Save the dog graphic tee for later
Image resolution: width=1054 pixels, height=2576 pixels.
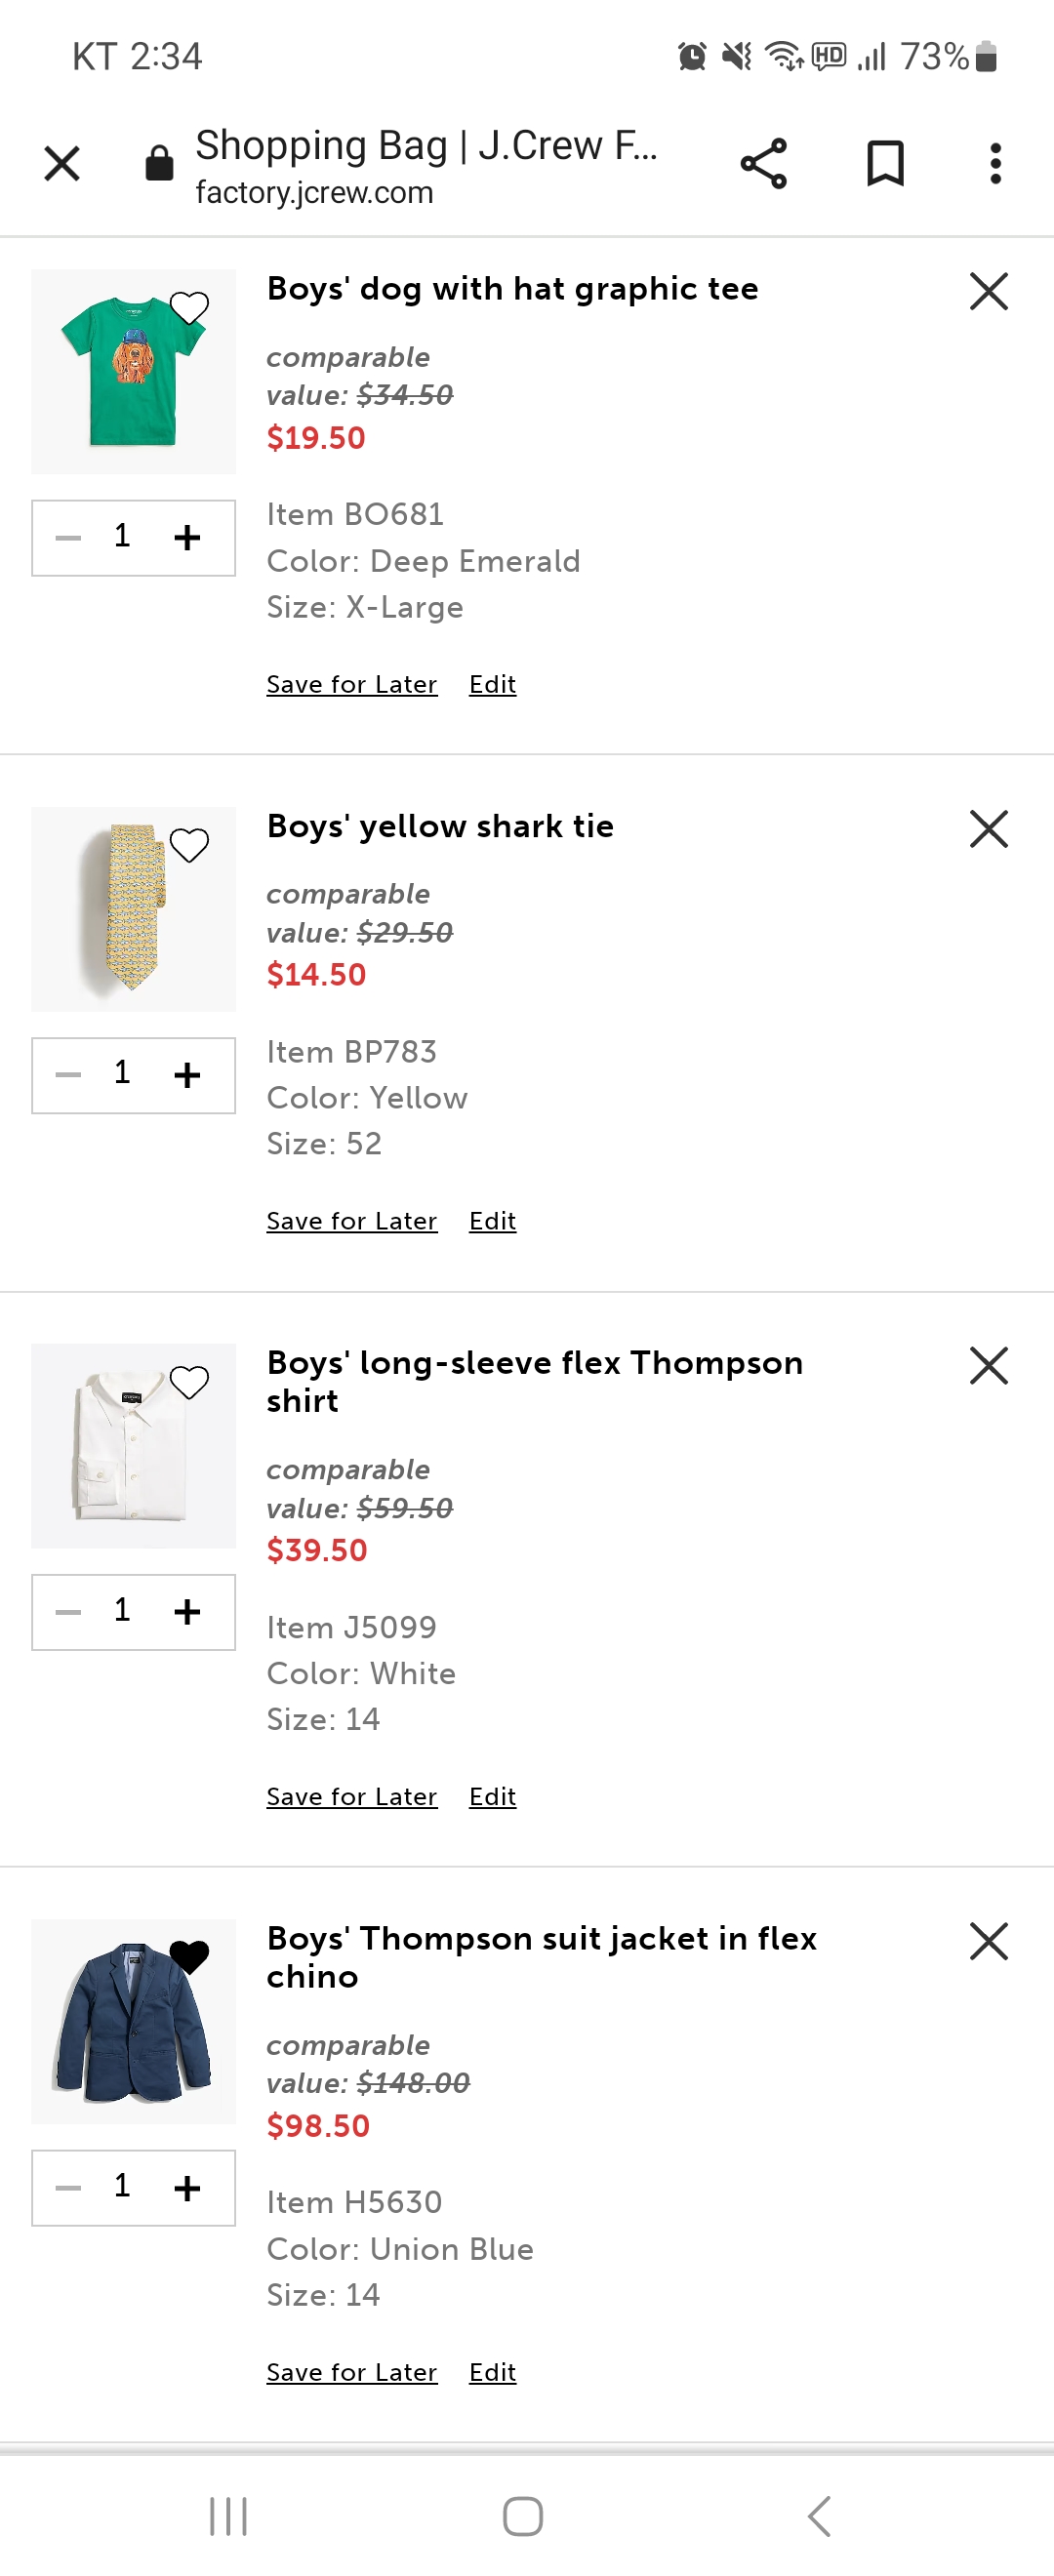click(x=351, y=685)
